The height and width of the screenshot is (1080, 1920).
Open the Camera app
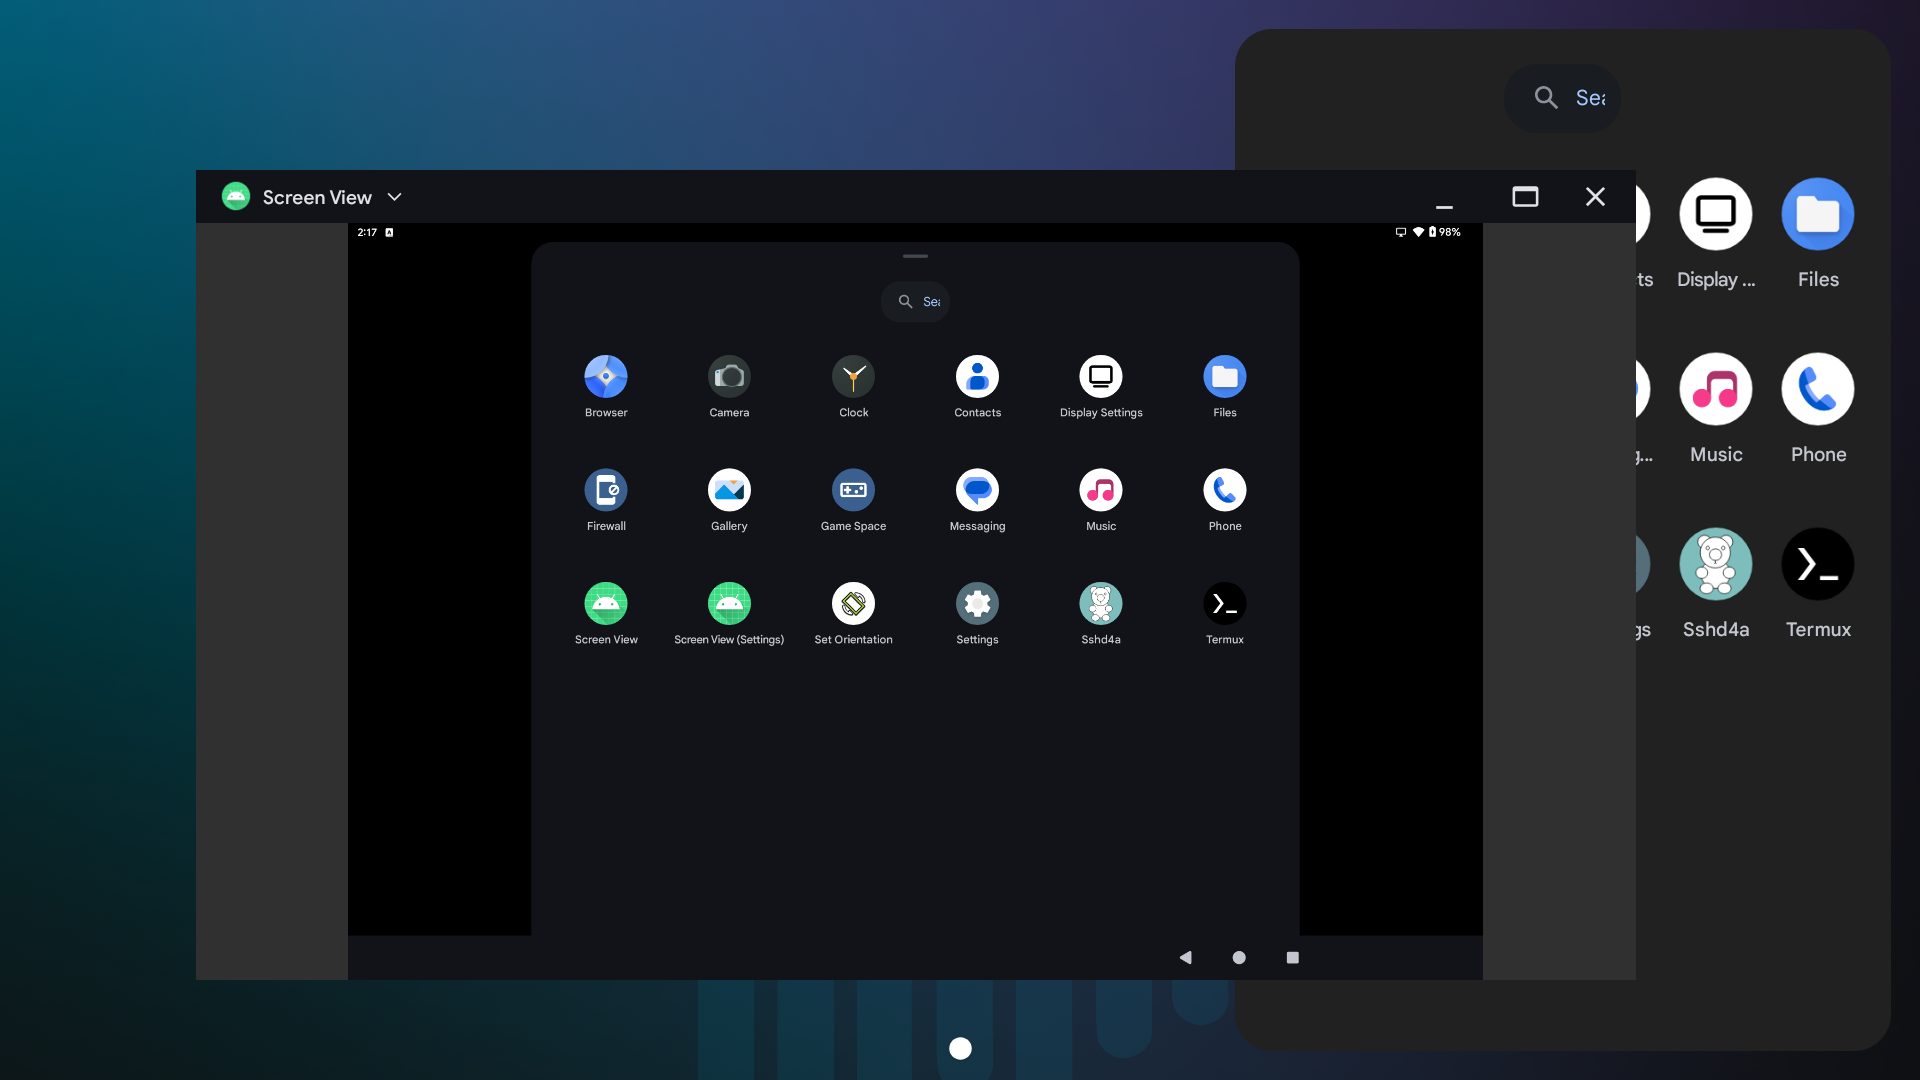[729, 375]
